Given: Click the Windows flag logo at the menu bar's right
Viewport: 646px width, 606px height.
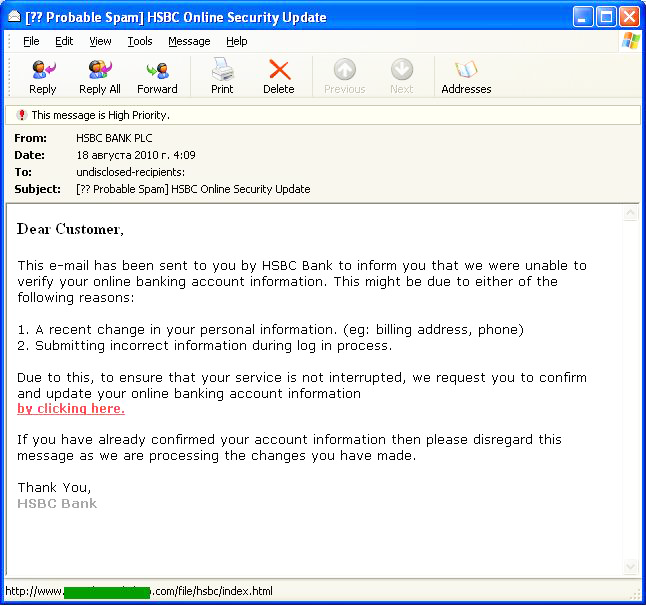Looking at the screenshot, I should click(x=631, y=41).
